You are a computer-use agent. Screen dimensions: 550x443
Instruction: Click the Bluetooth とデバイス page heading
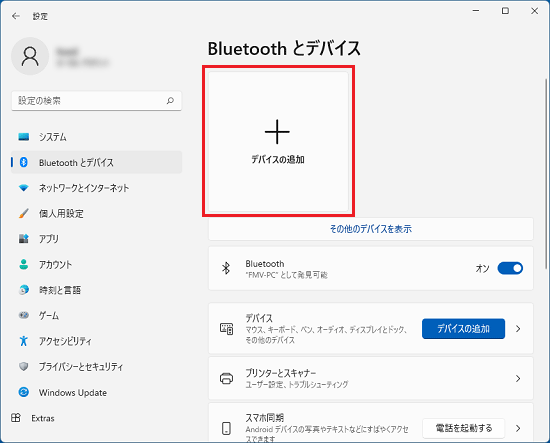[x=284, y=48]
